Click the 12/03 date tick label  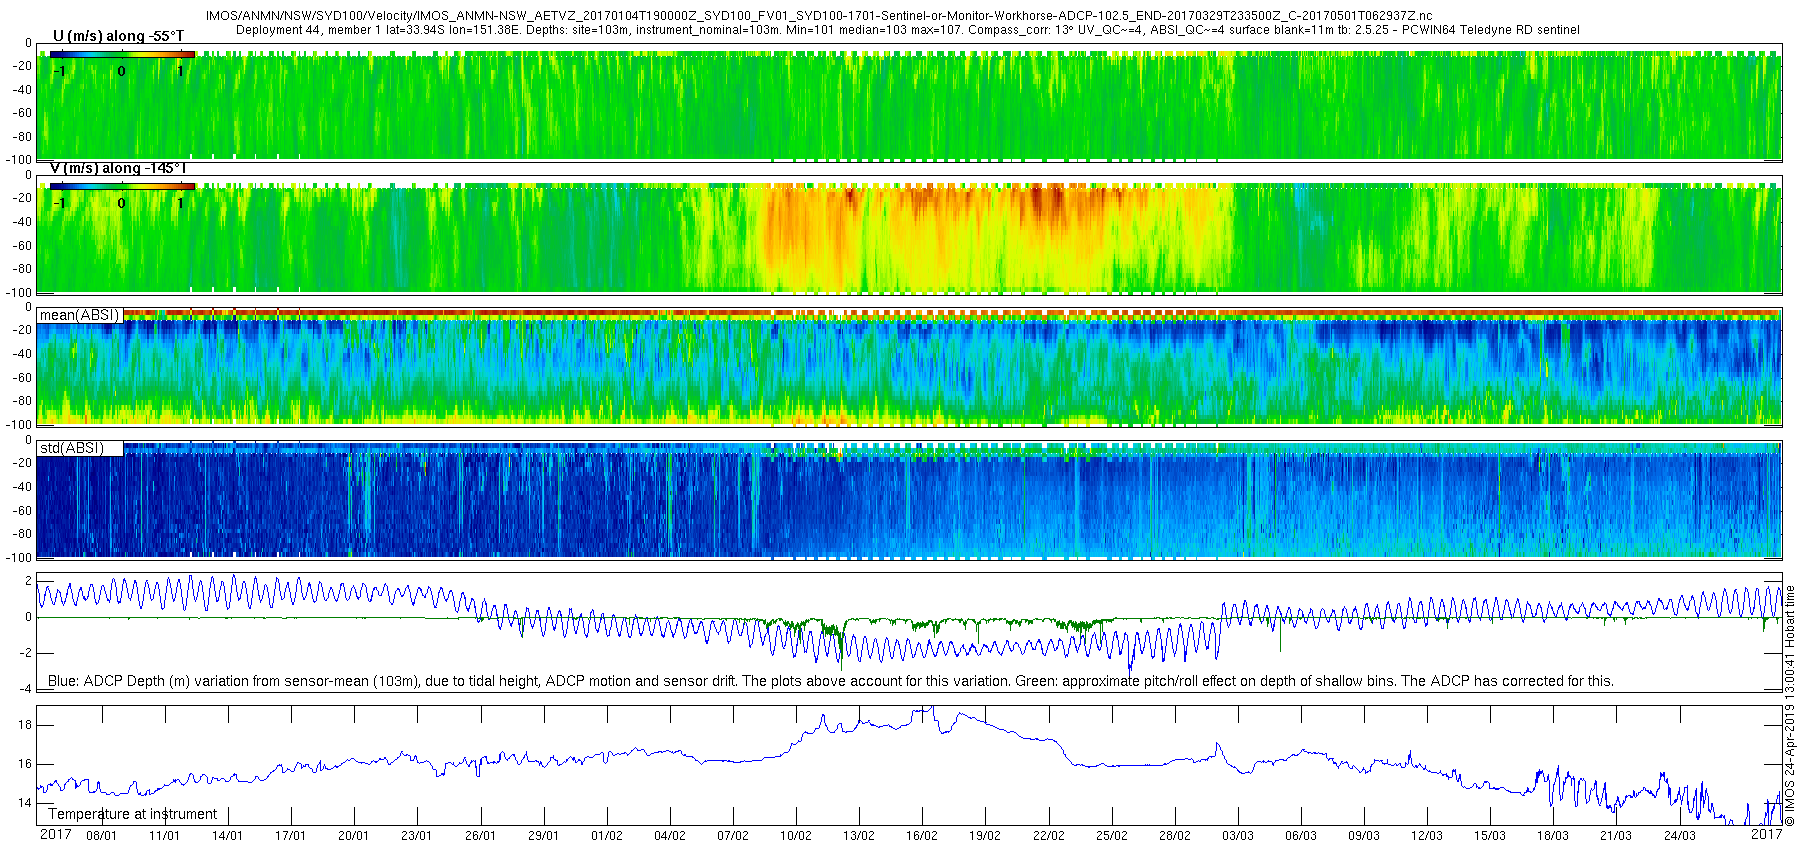pos(1426,836)
